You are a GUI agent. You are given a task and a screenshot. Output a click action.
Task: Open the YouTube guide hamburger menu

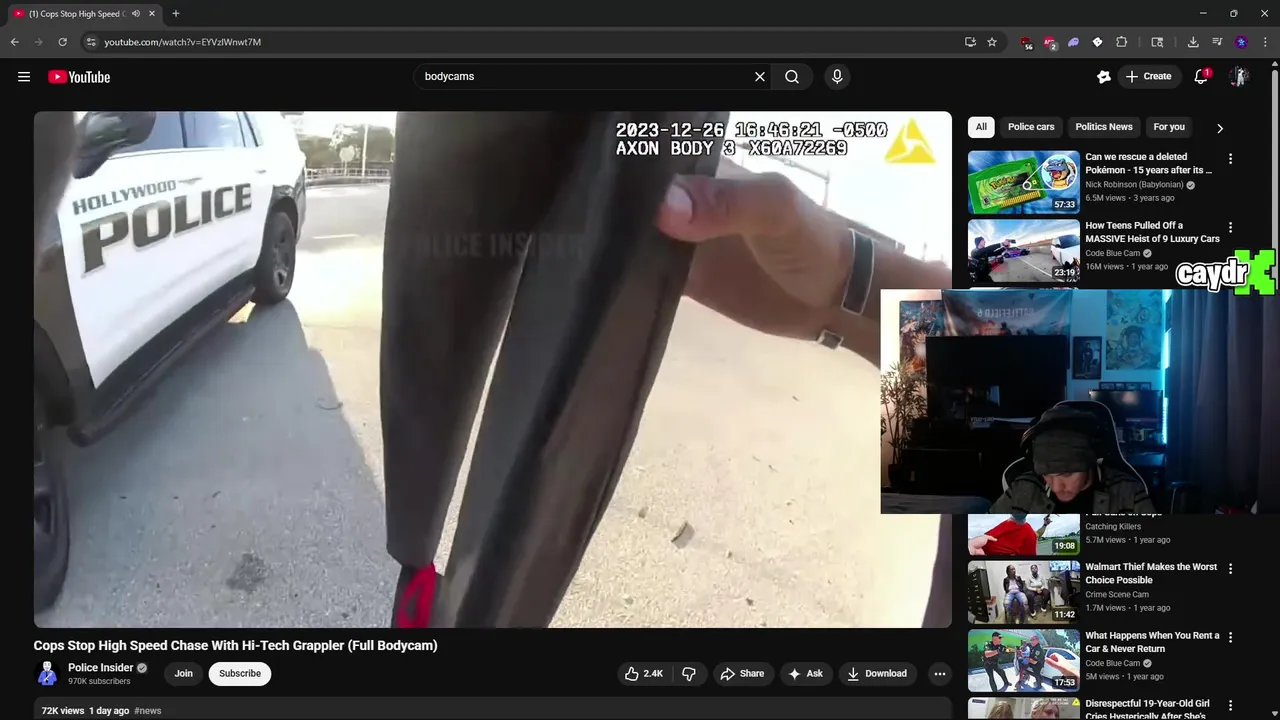24,77
